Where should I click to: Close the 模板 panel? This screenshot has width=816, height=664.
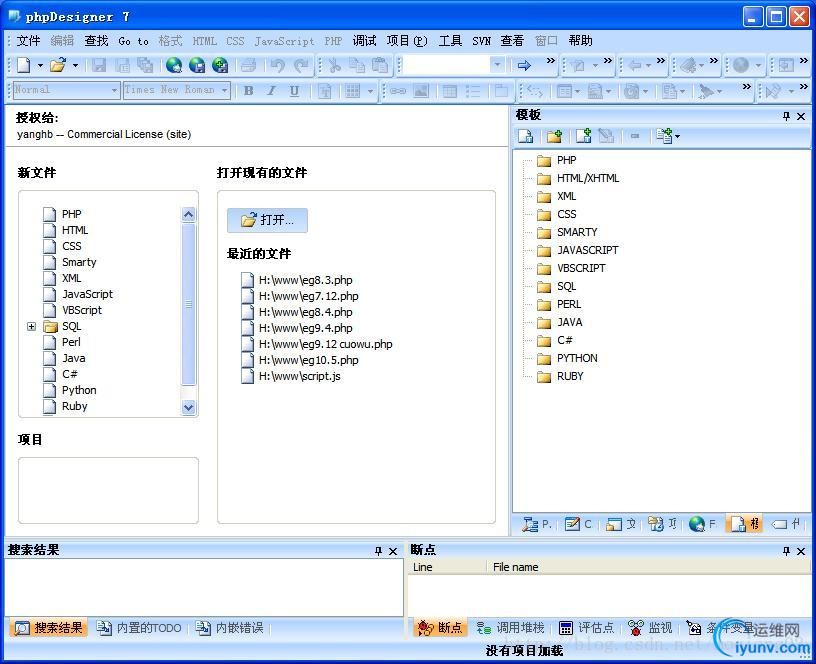pos(801,116)
